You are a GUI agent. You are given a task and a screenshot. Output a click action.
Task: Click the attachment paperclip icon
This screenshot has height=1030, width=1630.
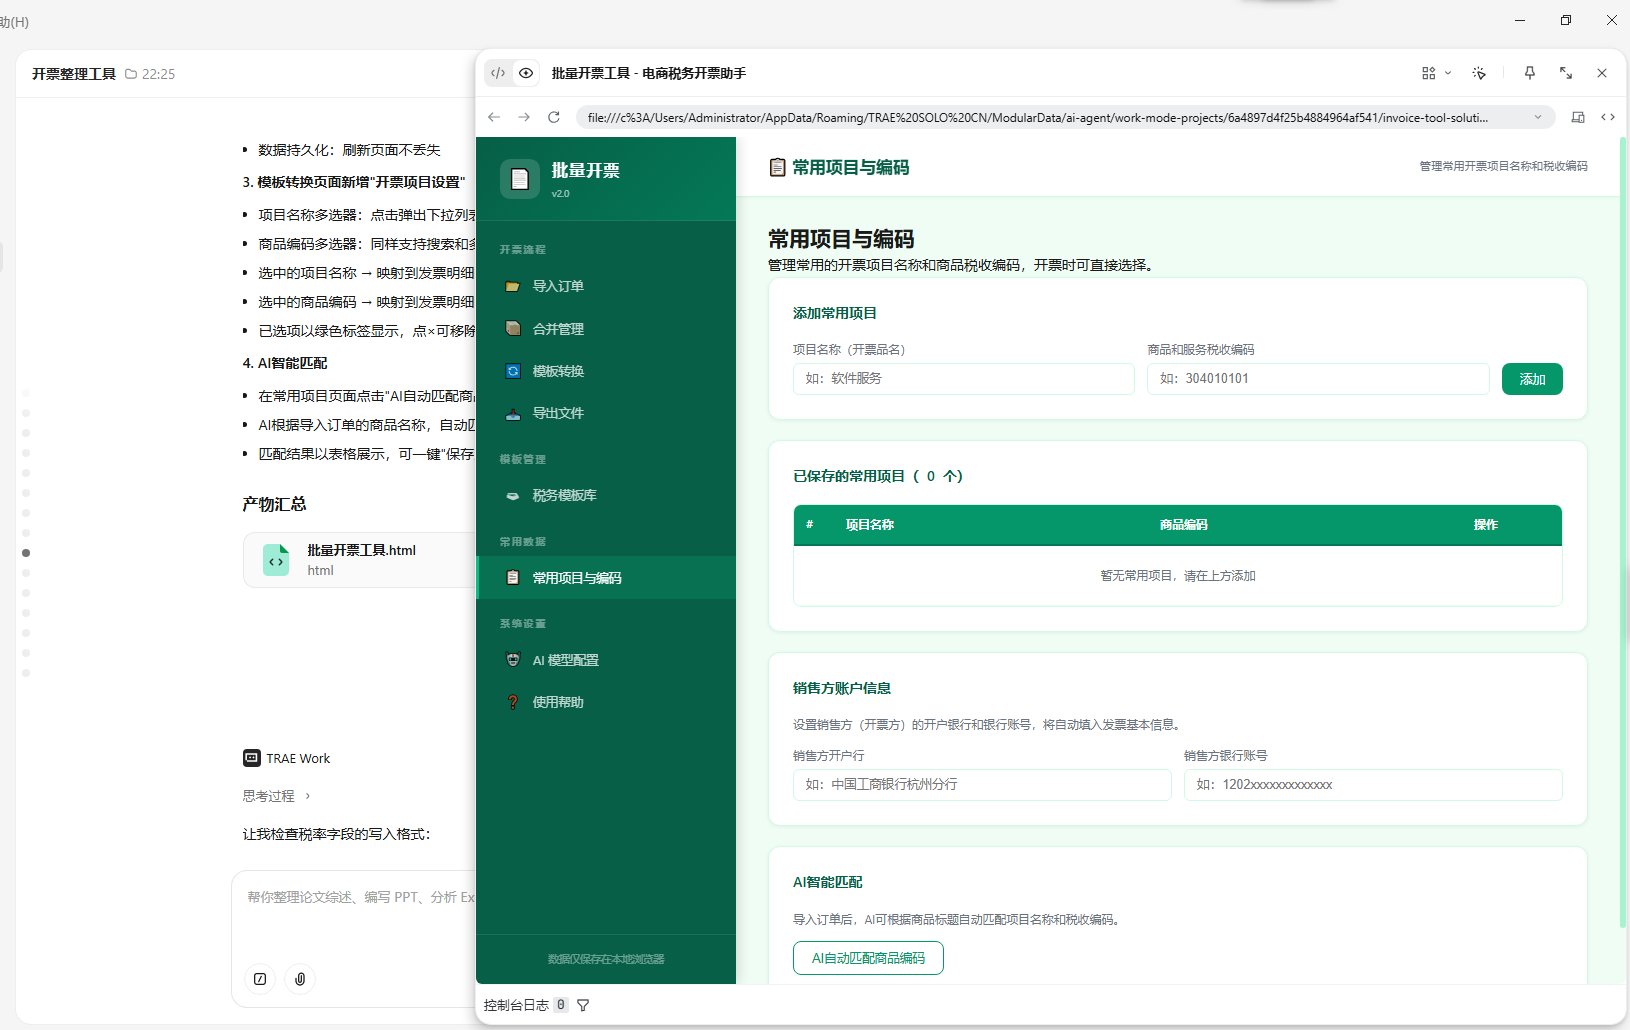coord(300,979)
